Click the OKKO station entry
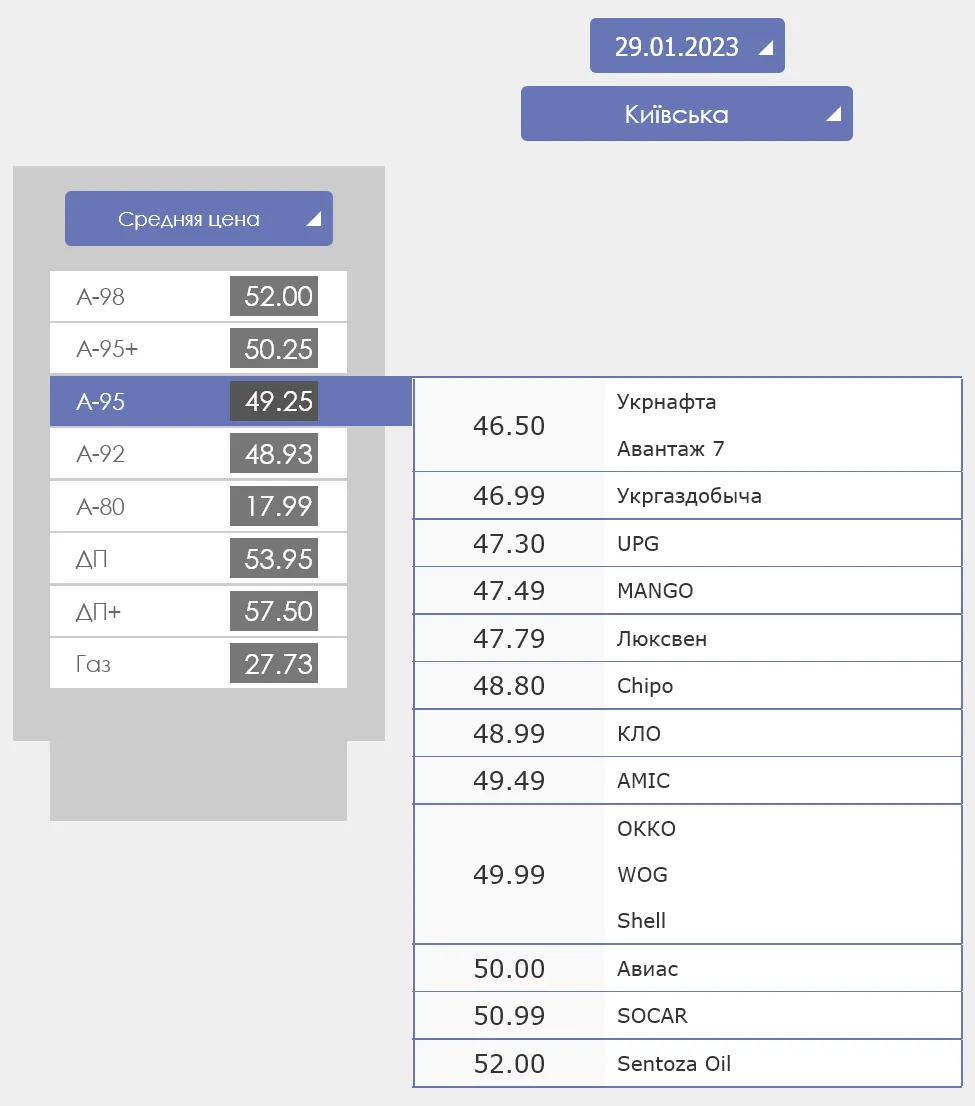The height and width of the screenshot is (1106, 975). pyautogui.click(x=647, y=829)
